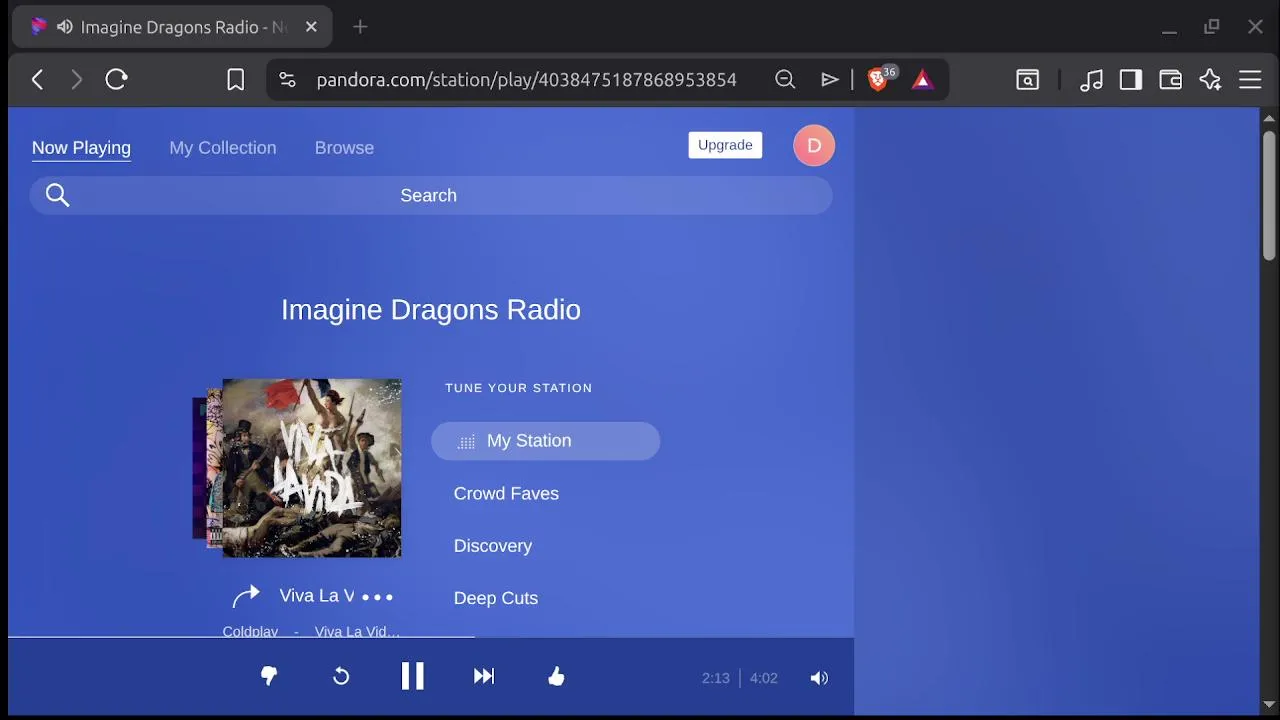
Task: Click the scrollbar down arrow
Action: (1268, 705)
